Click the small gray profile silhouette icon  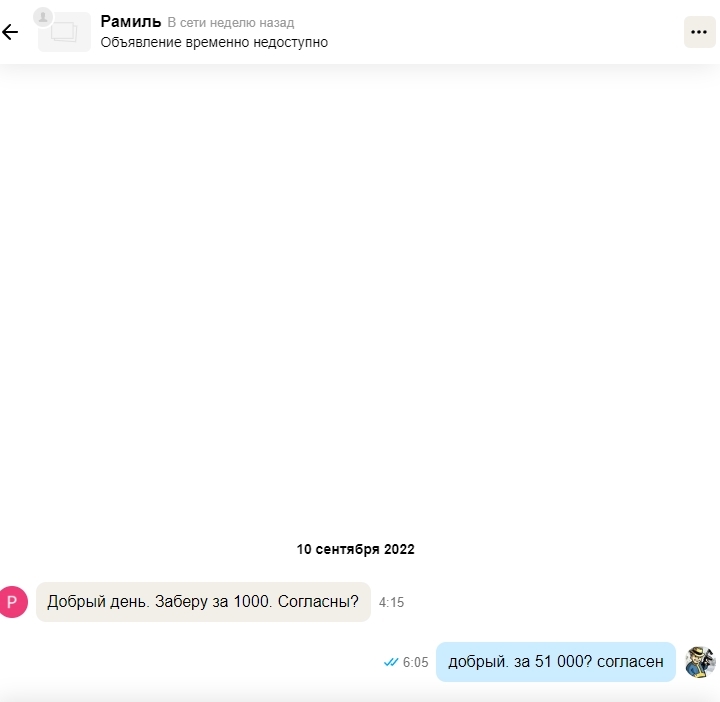(43, 17)
